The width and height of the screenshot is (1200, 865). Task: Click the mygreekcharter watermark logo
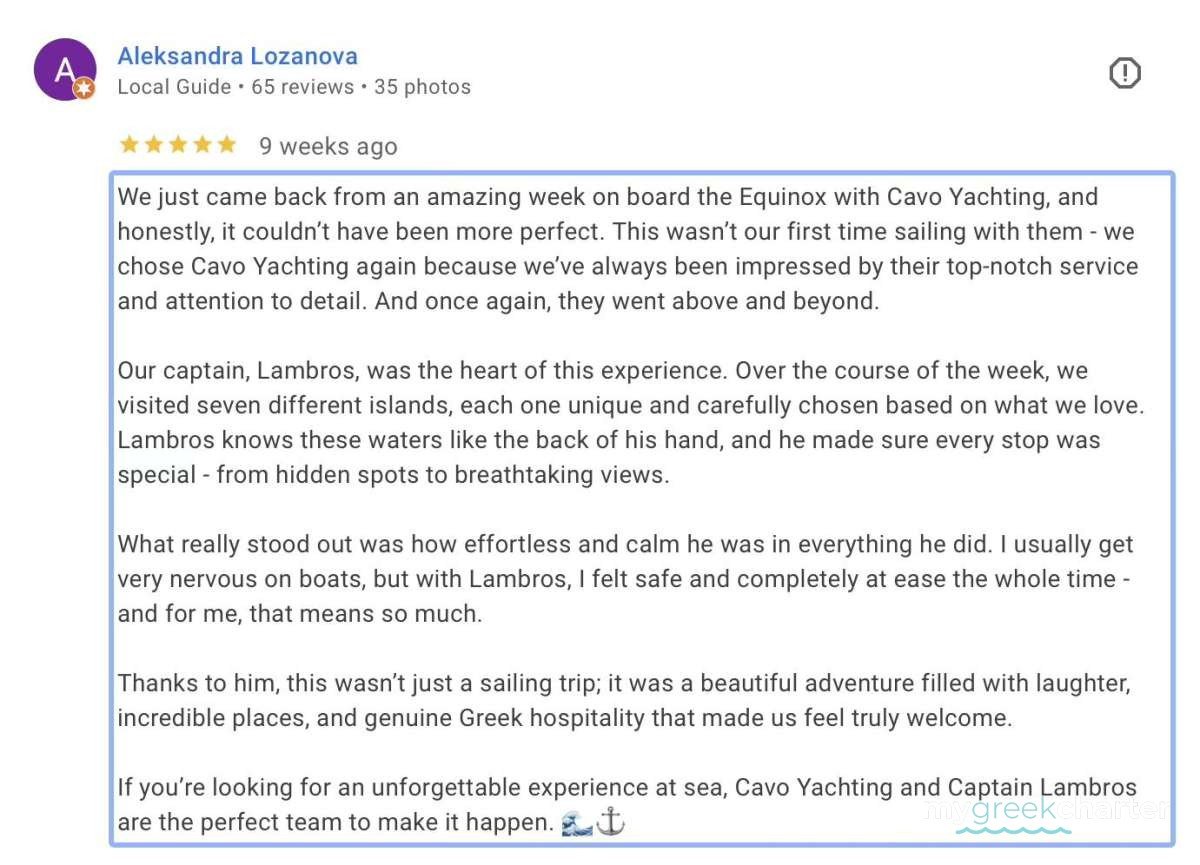1045,812
